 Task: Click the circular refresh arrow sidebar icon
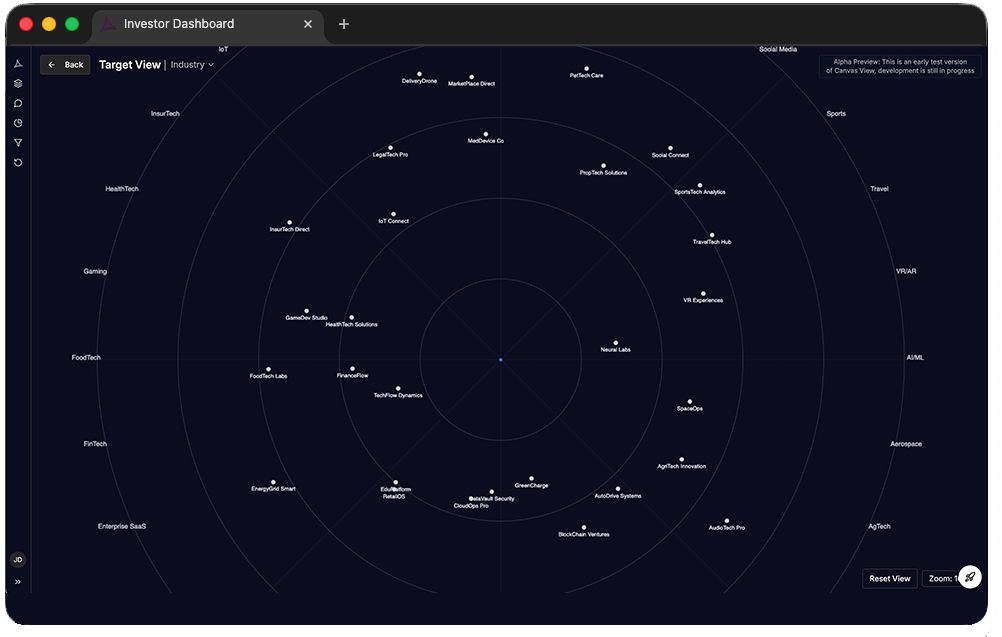[x=18, y=163]
